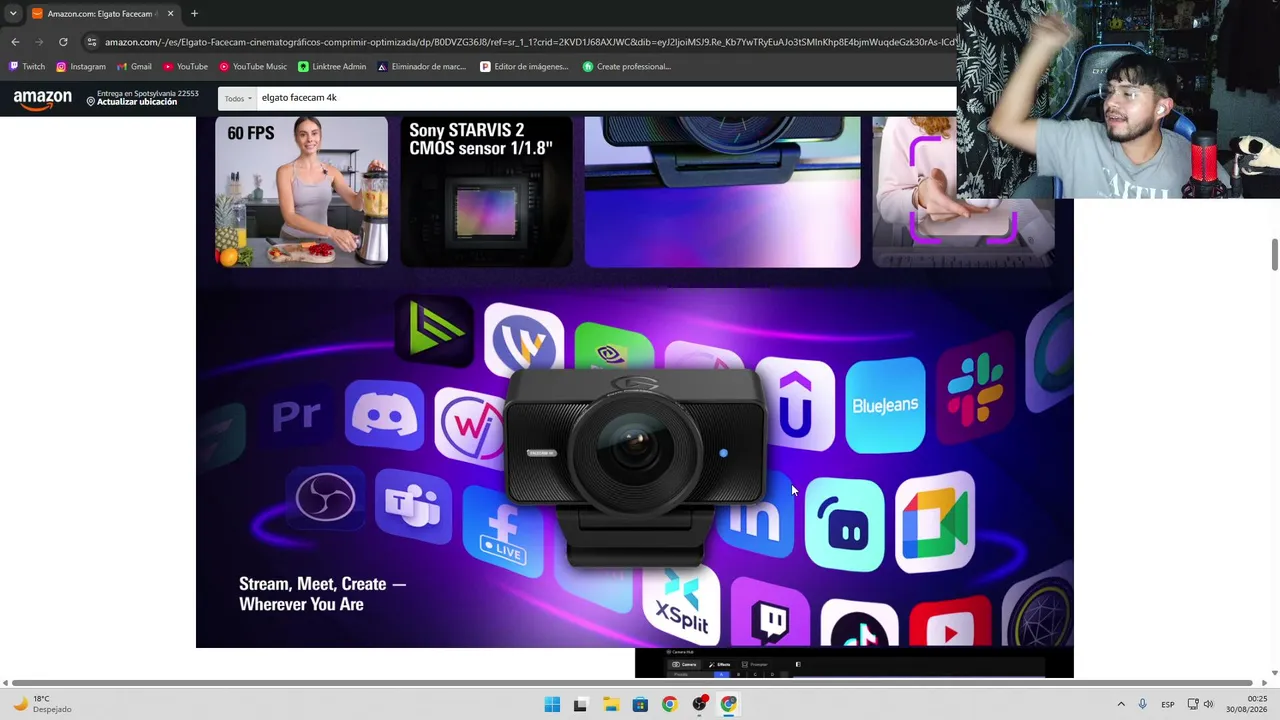Show hidden system tray icons
1280x720 pixels.
(x=1121, y=704)
